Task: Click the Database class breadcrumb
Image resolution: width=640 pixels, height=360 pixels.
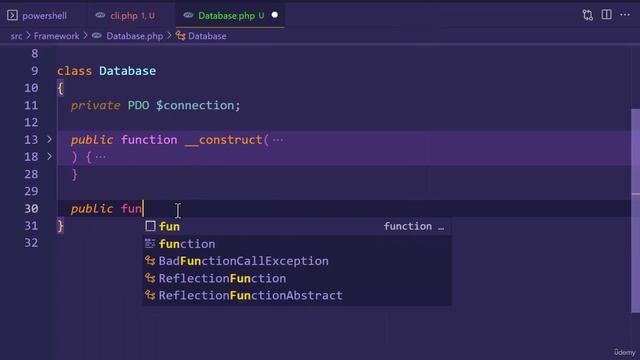Action: point(207,36)
